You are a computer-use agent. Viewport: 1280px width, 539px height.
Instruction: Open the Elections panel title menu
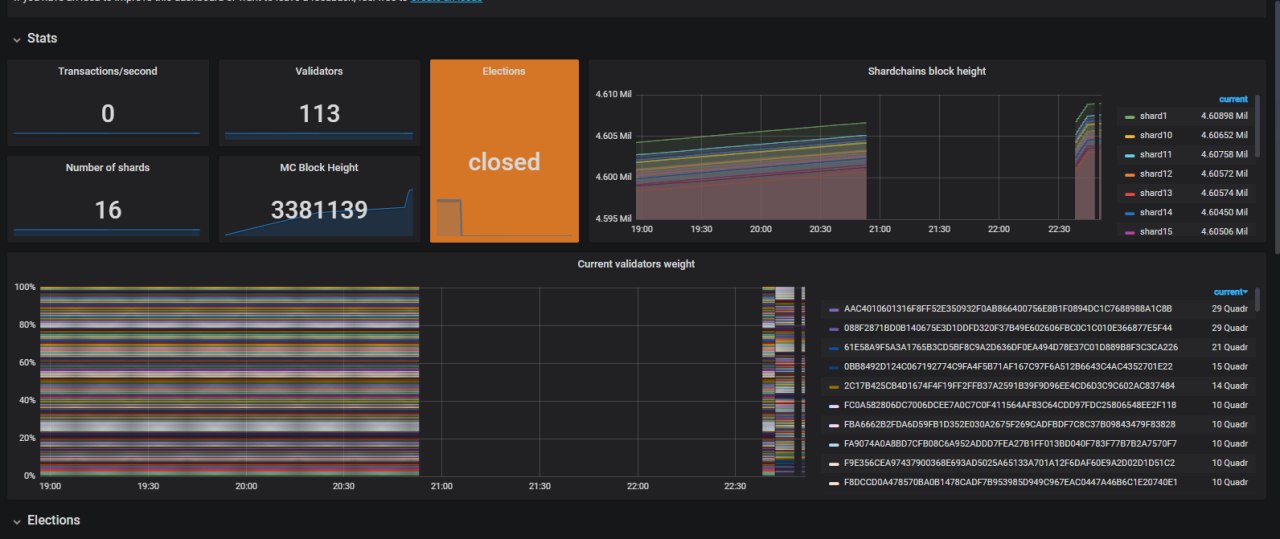point(504,71)
